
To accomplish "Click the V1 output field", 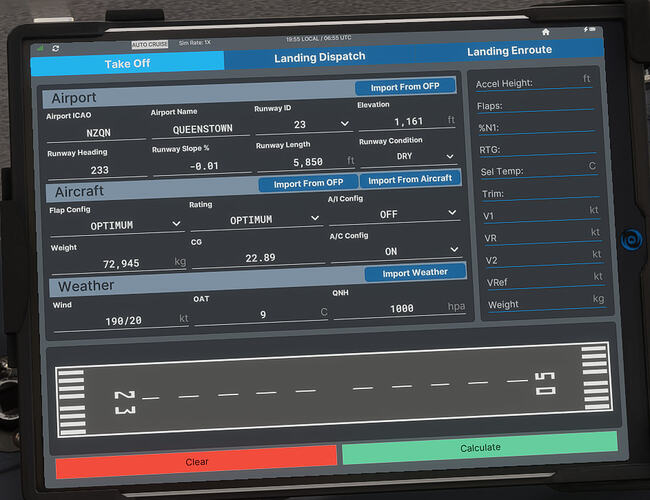I will pyautogui.click(x=542, y=215).
